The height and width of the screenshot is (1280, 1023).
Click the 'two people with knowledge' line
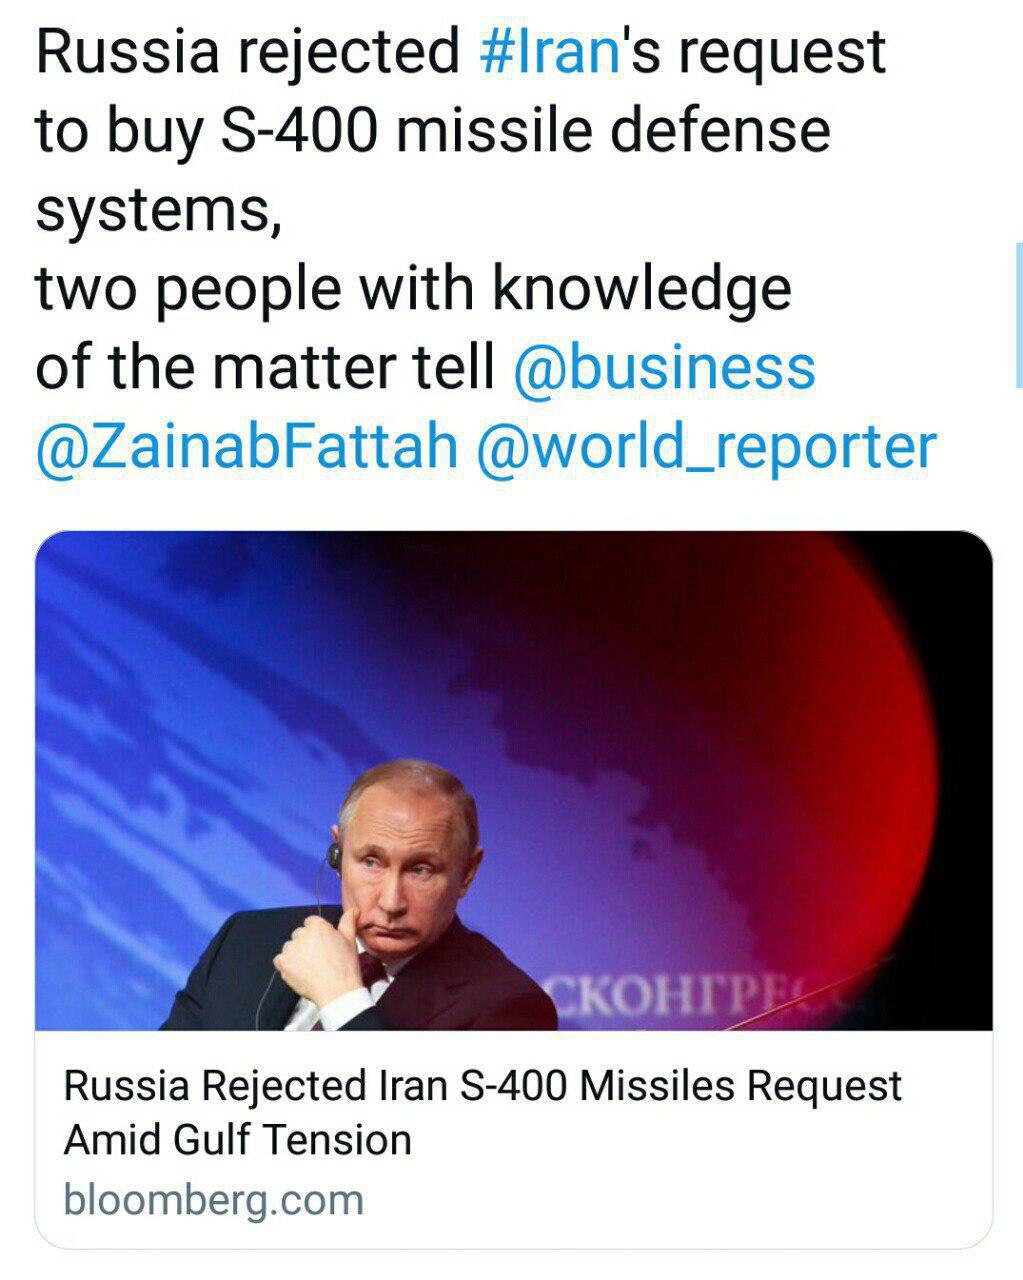coord(413,288)
